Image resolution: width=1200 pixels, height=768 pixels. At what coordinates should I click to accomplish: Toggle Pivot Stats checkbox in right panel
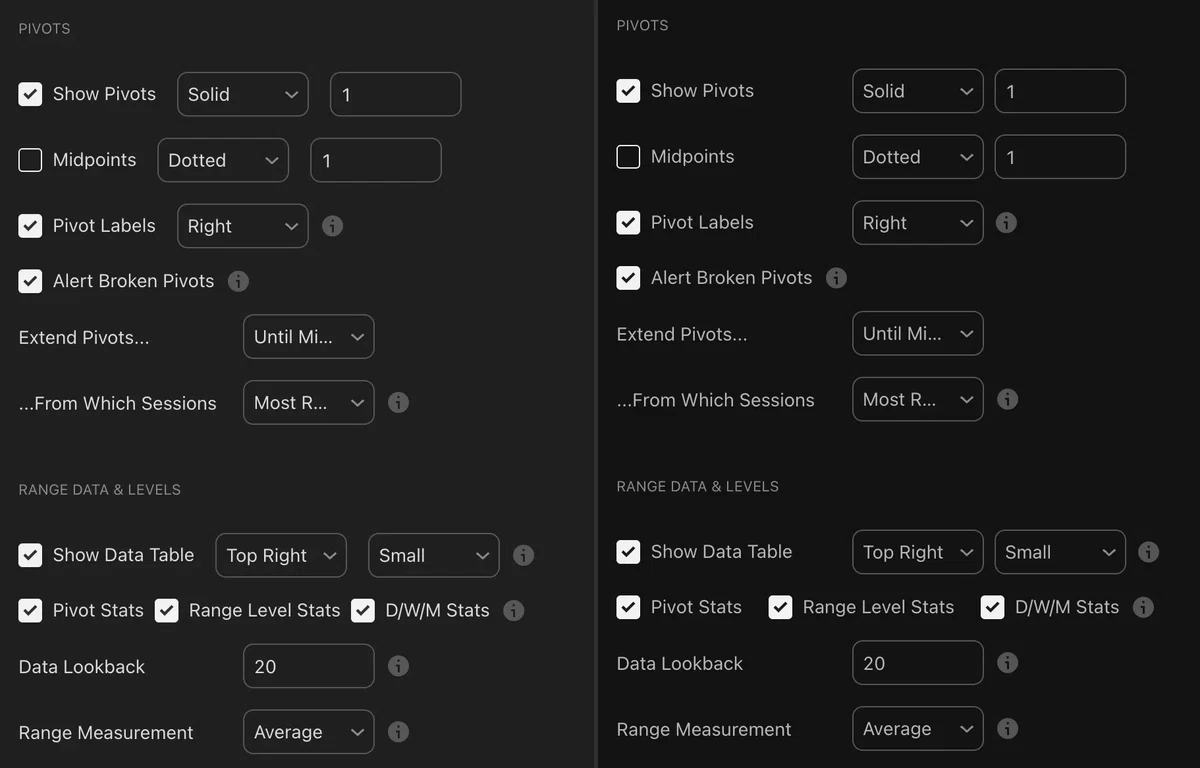click(628, 607)
